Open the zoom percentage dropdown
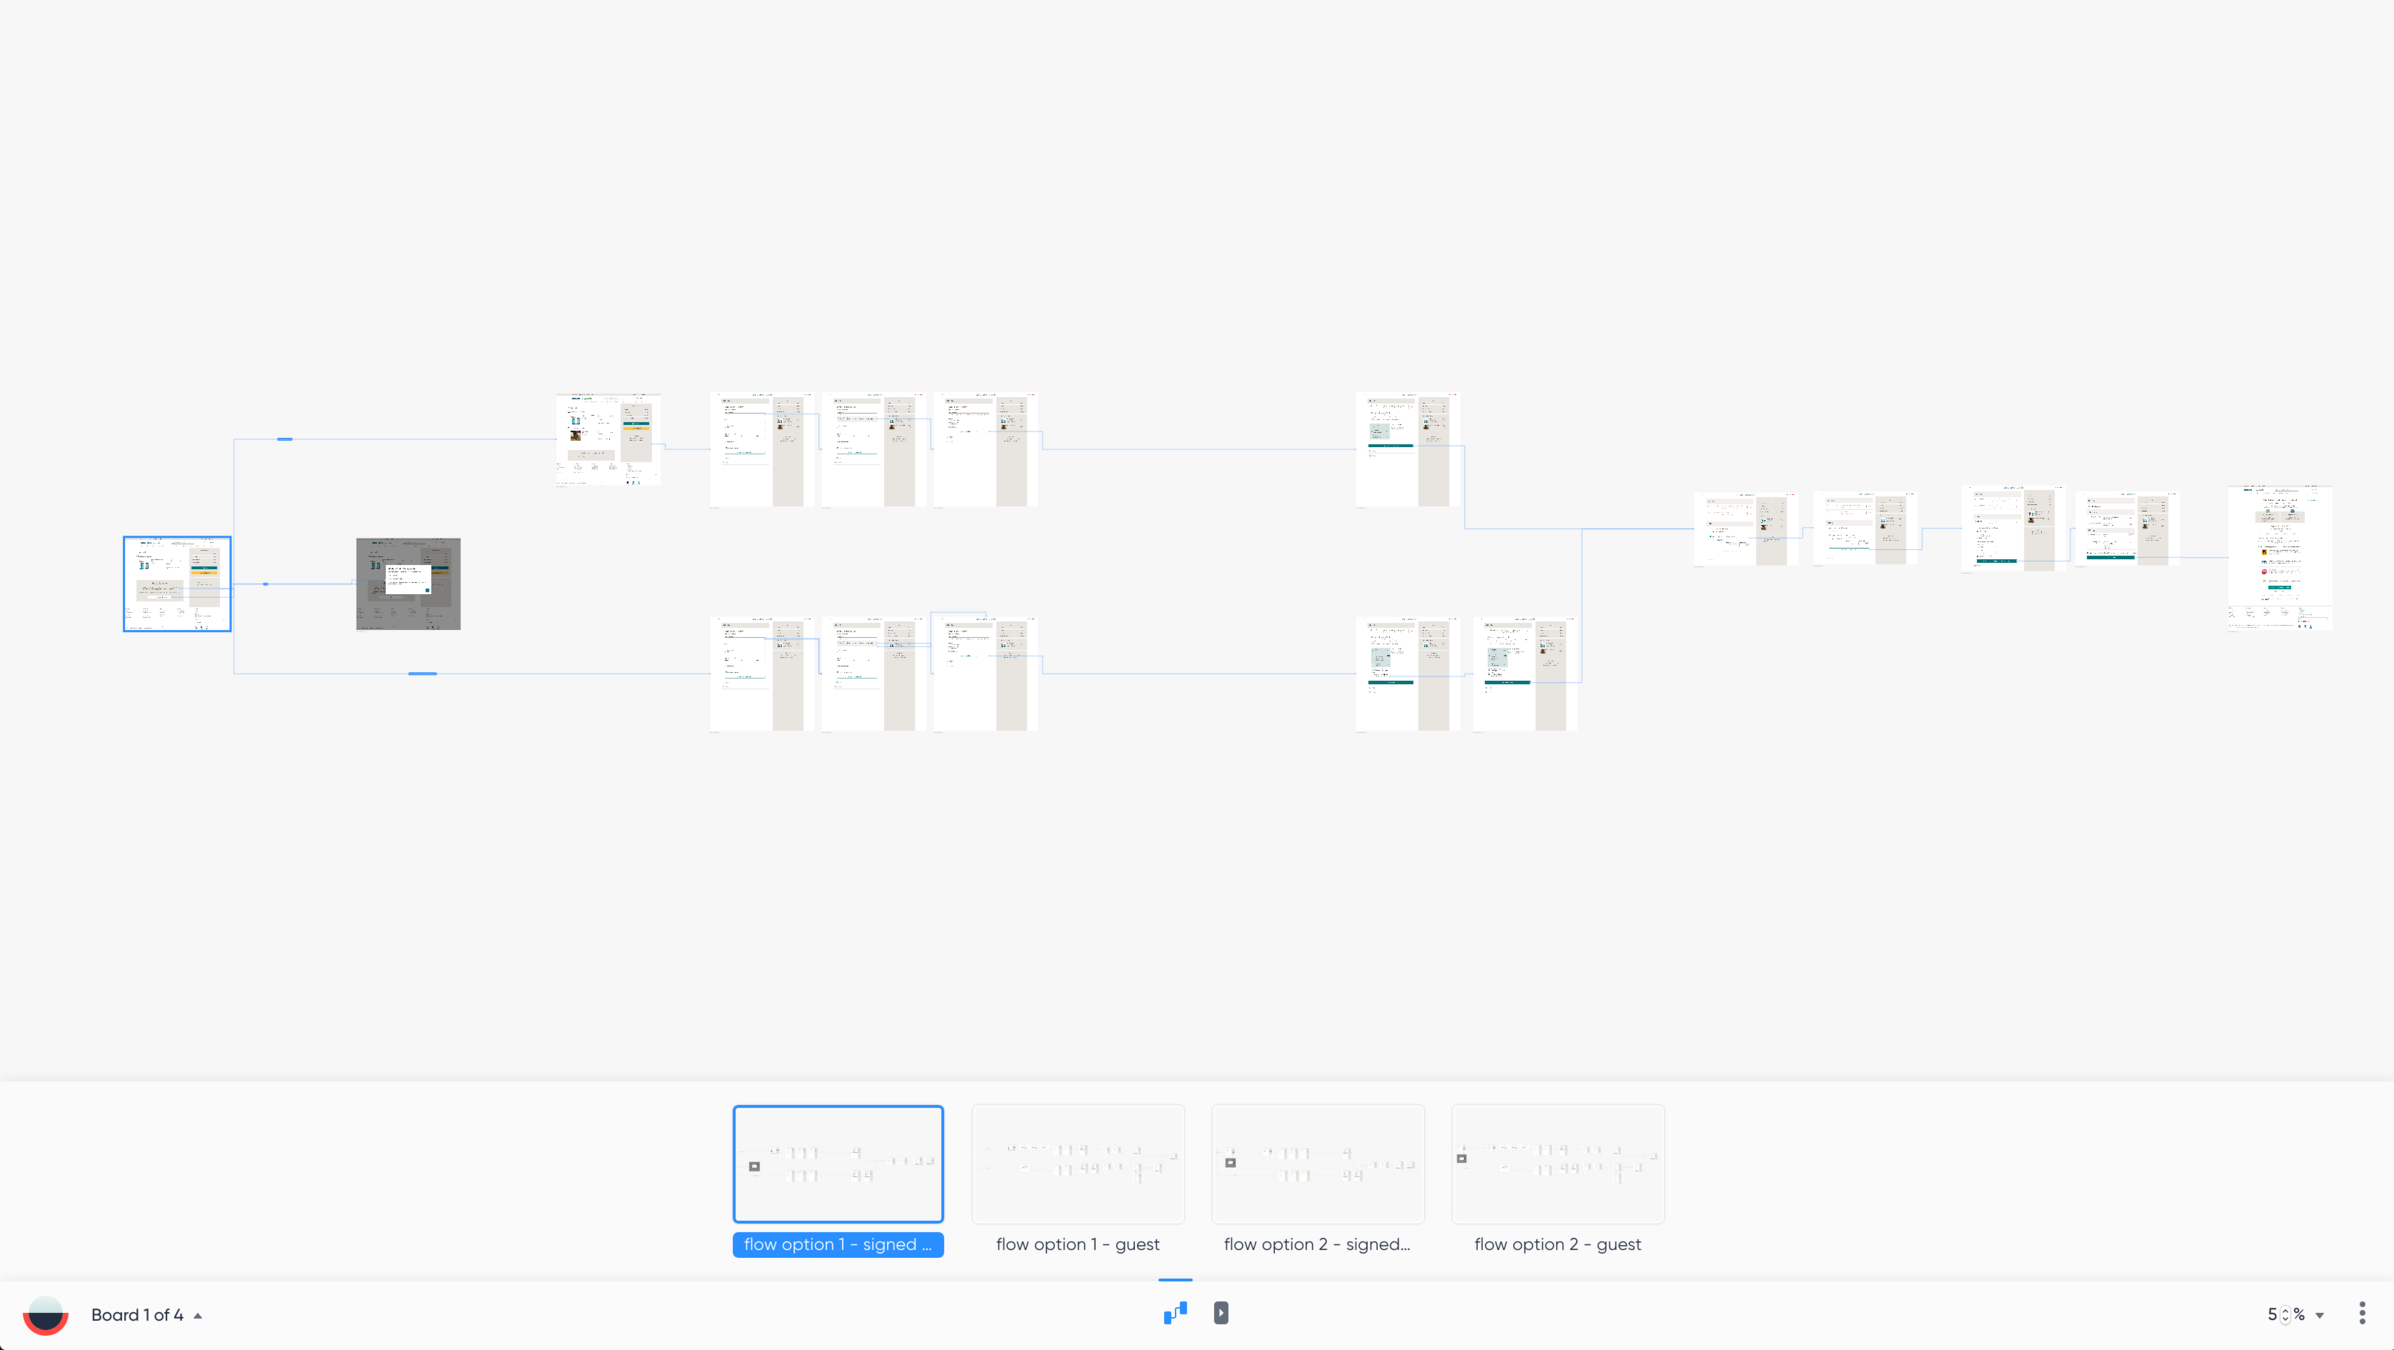Screen dimensions: 2394x1350 click(2320, 1315)
